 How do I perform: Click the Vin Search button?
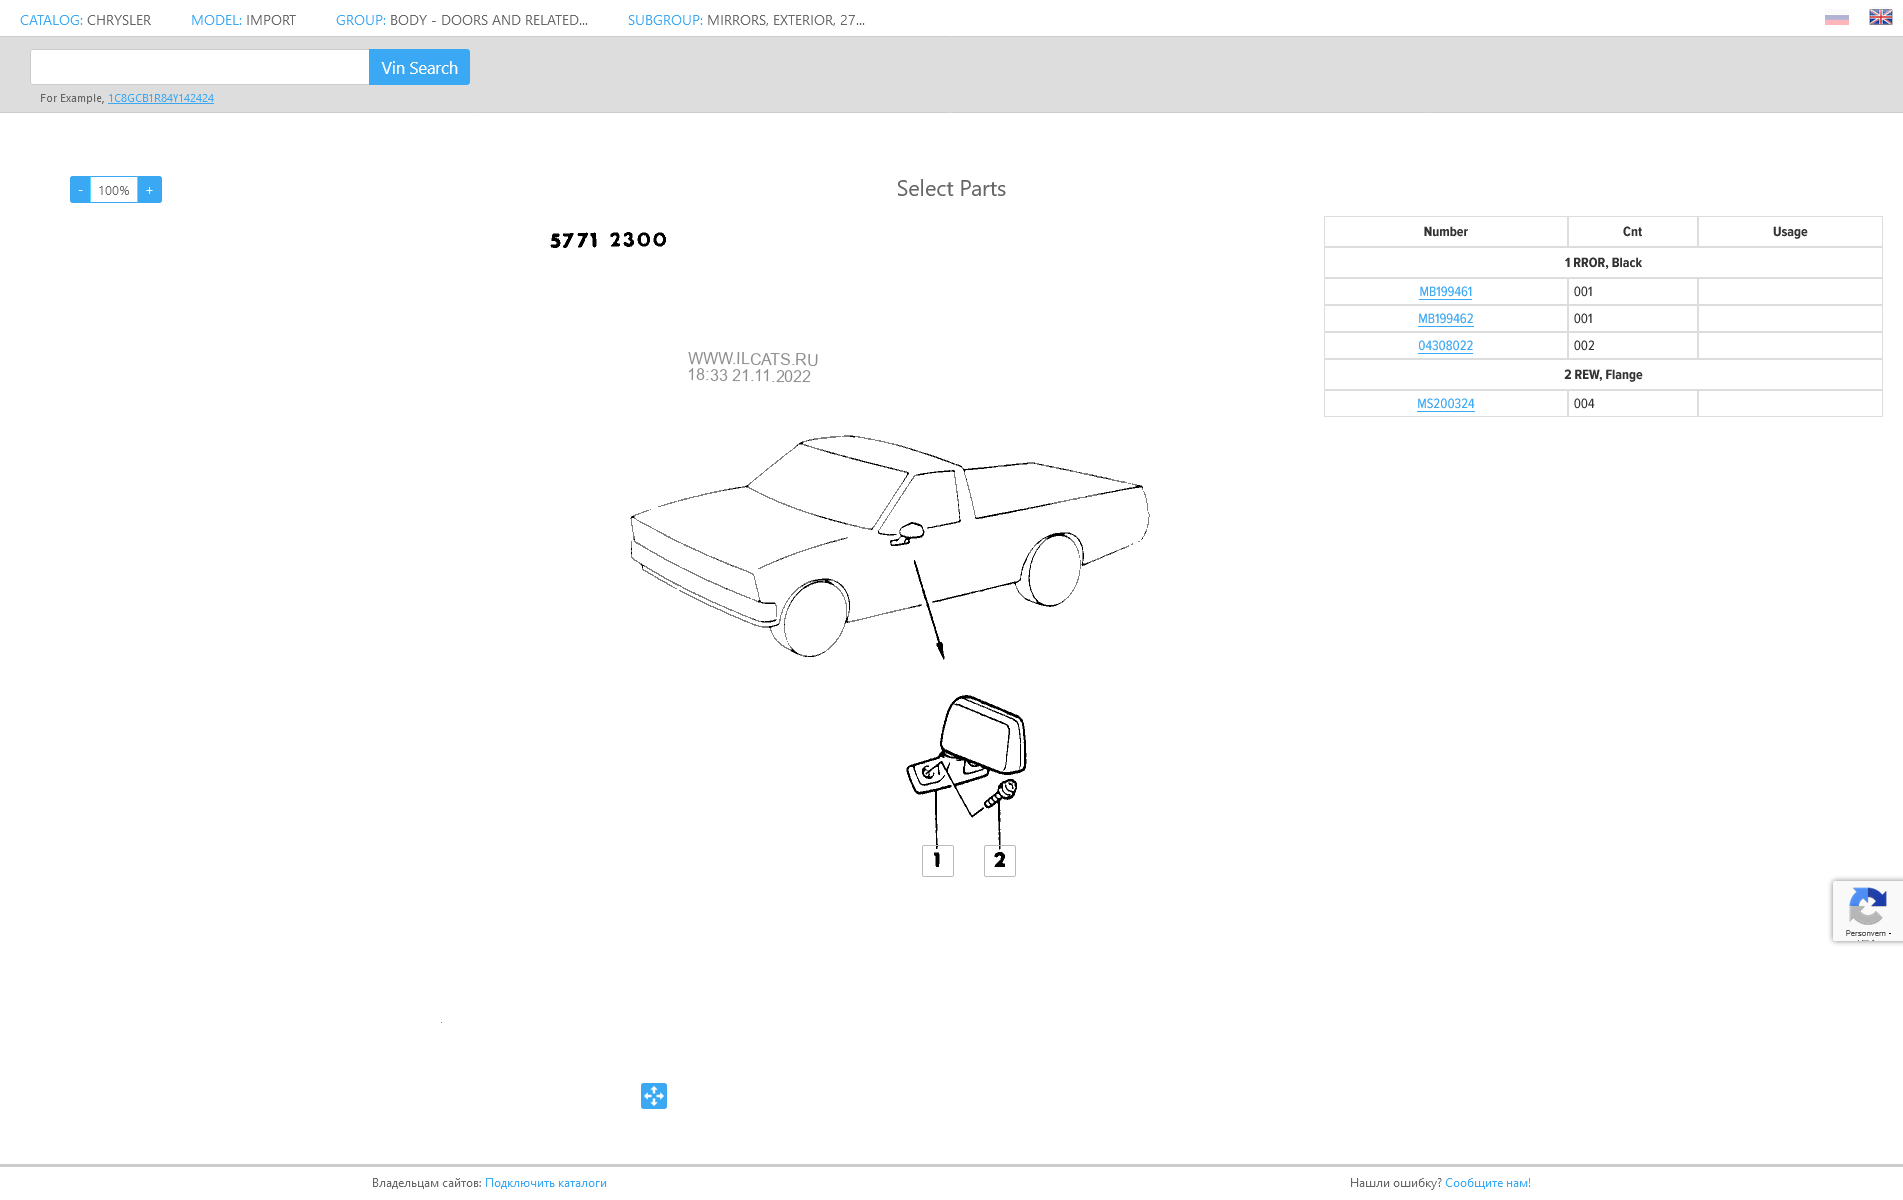pos(419,67)
